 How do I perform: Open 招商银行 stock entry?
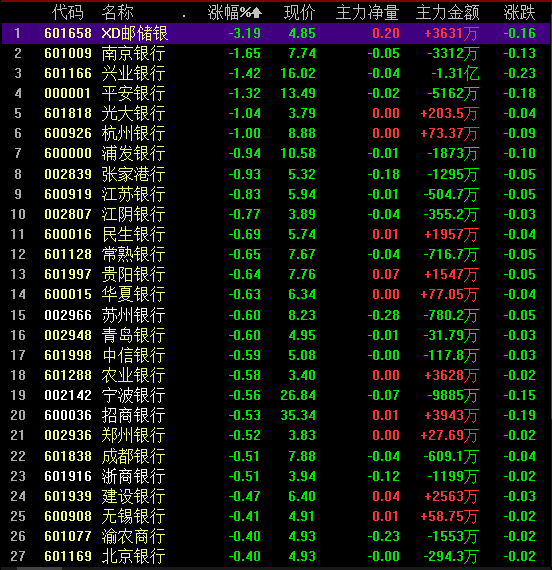pyautogui.click(x=133, y=415)
